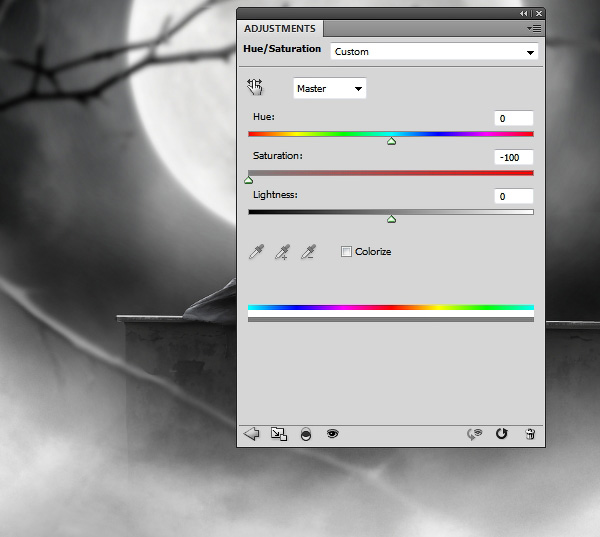Image resolution: width=600 pixels, height=537 pixels.
Task: Click the Saturation label
Action: click(x=277, y=156)
